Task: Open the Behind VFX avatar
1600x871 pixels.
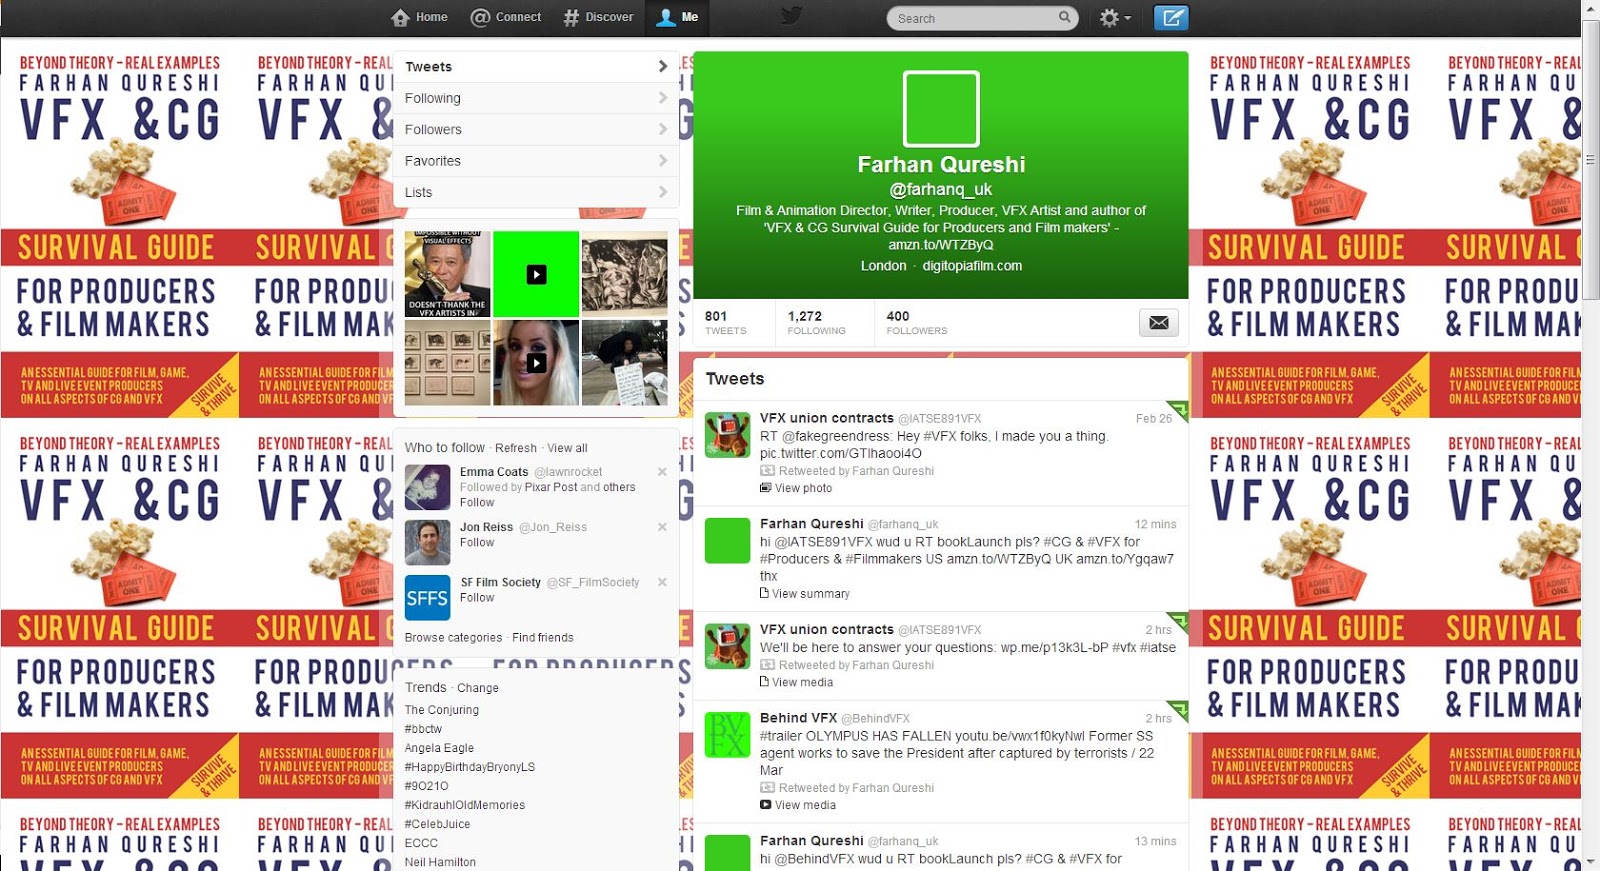Action: [x=727, y=735]
